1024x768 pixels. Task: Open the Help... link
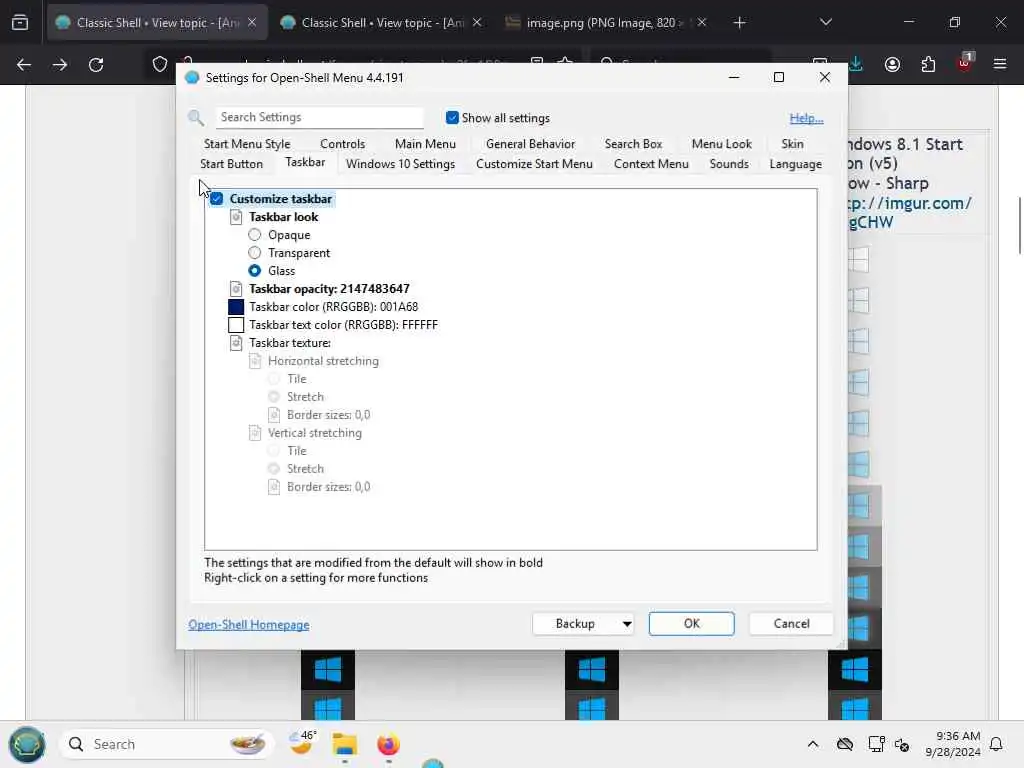[x=806, y=118]
